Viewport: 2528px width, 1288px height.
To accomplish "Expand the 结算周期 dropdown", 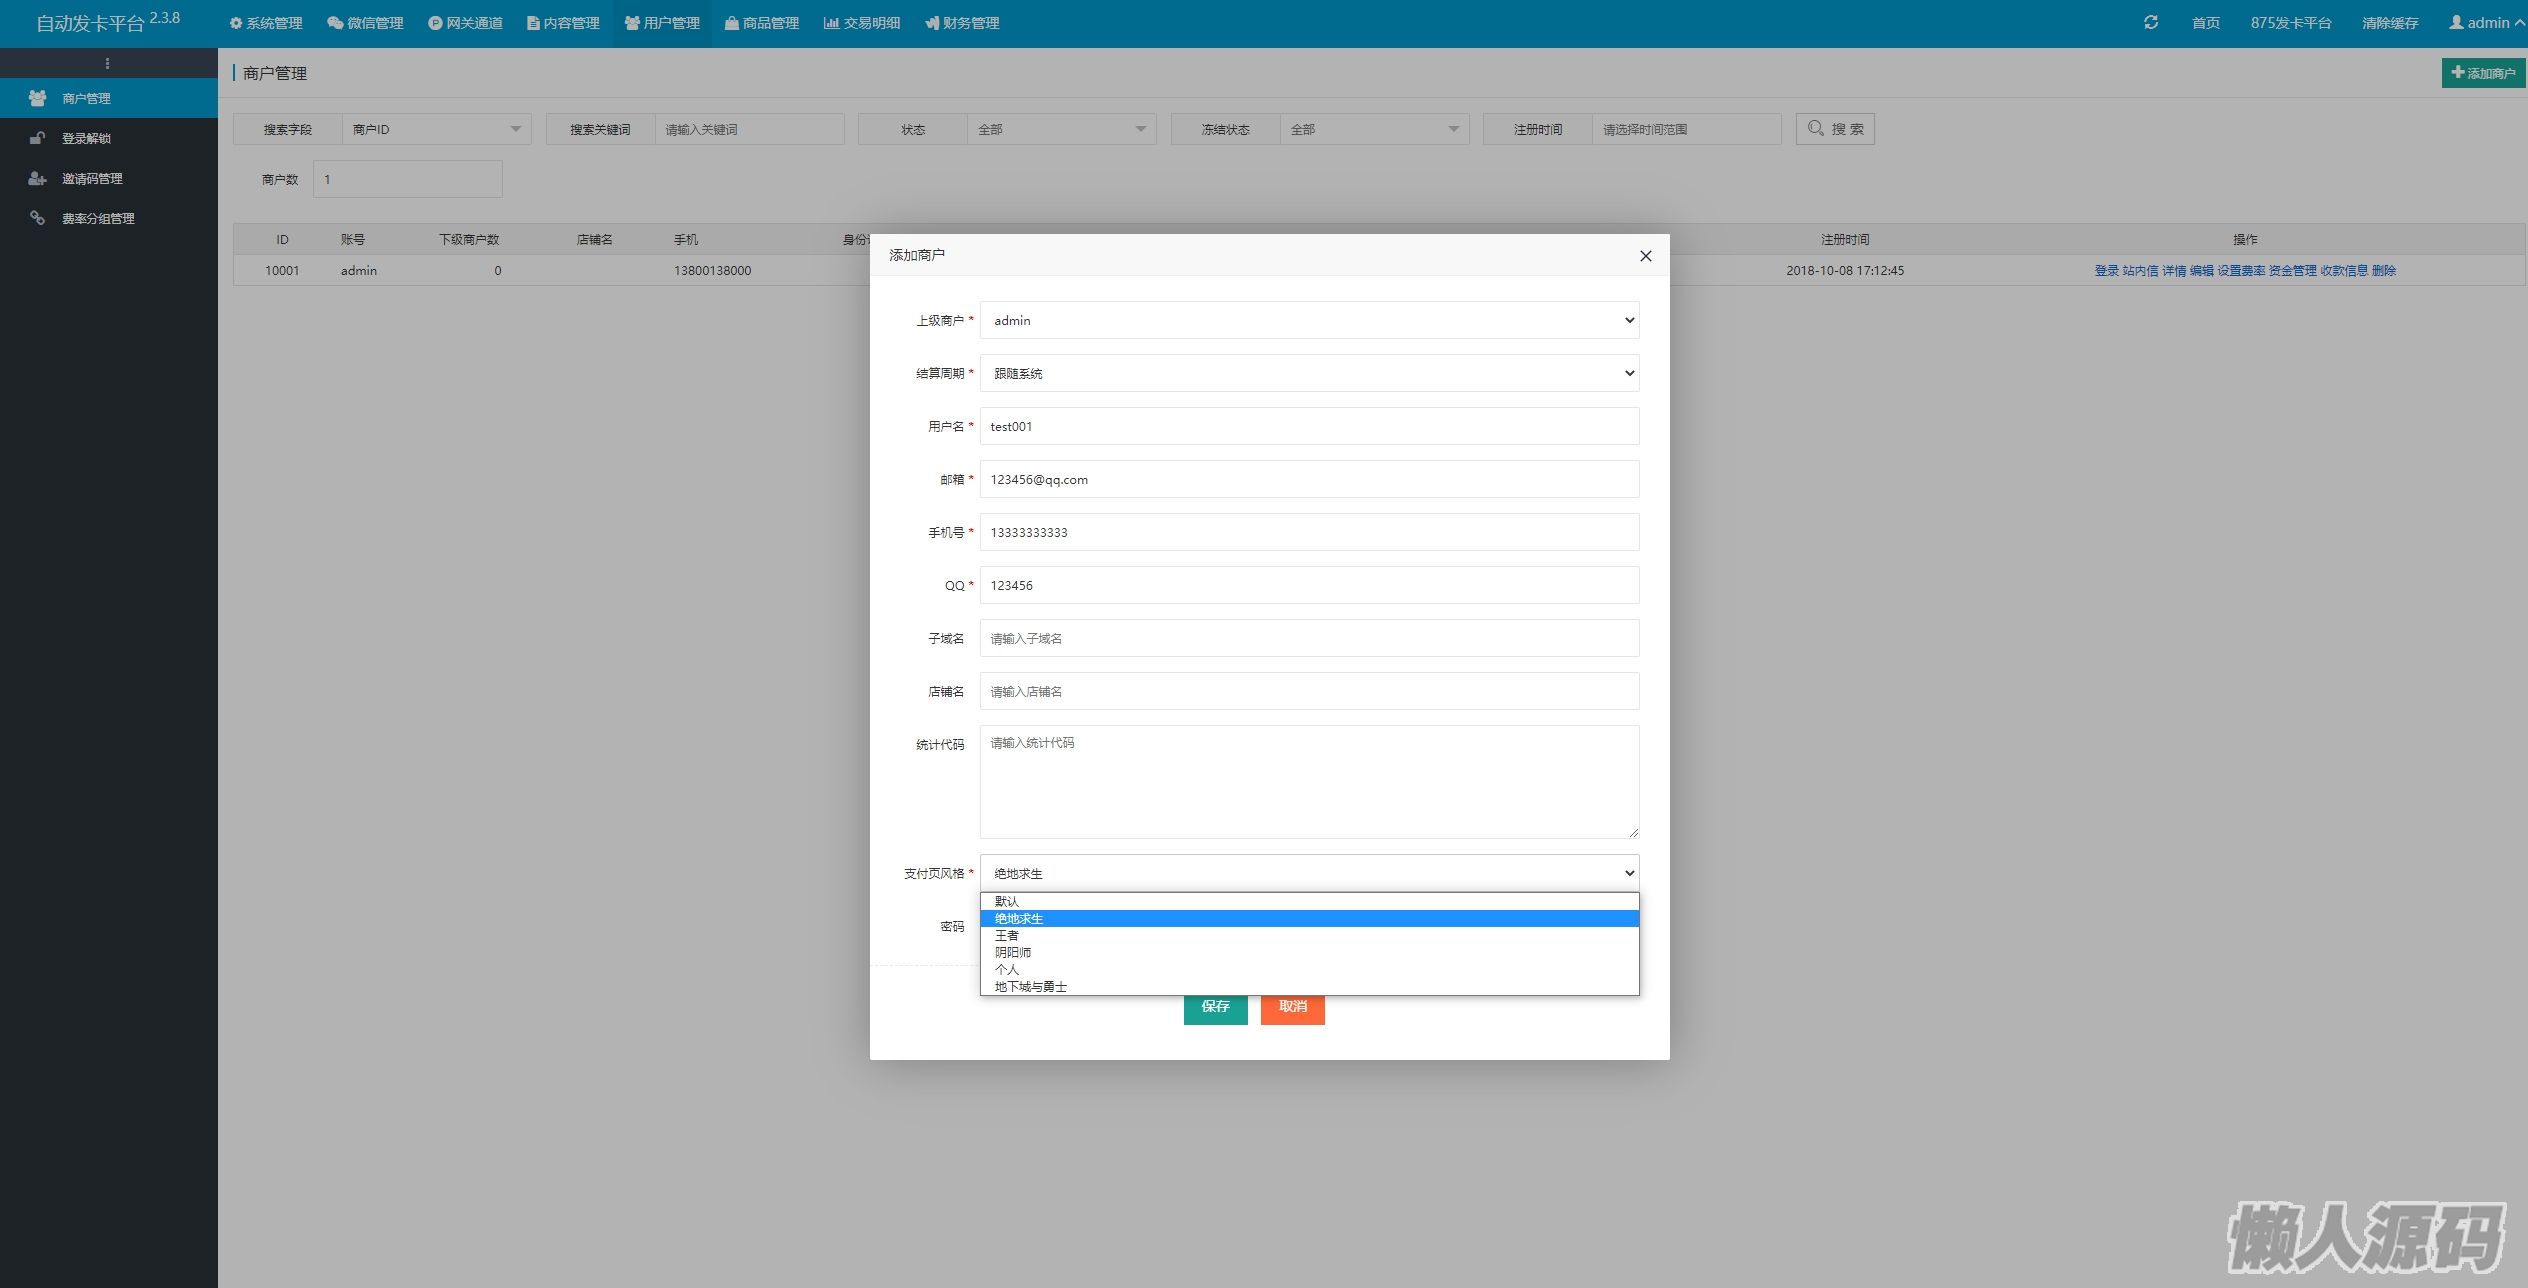I will [1309, 374].
